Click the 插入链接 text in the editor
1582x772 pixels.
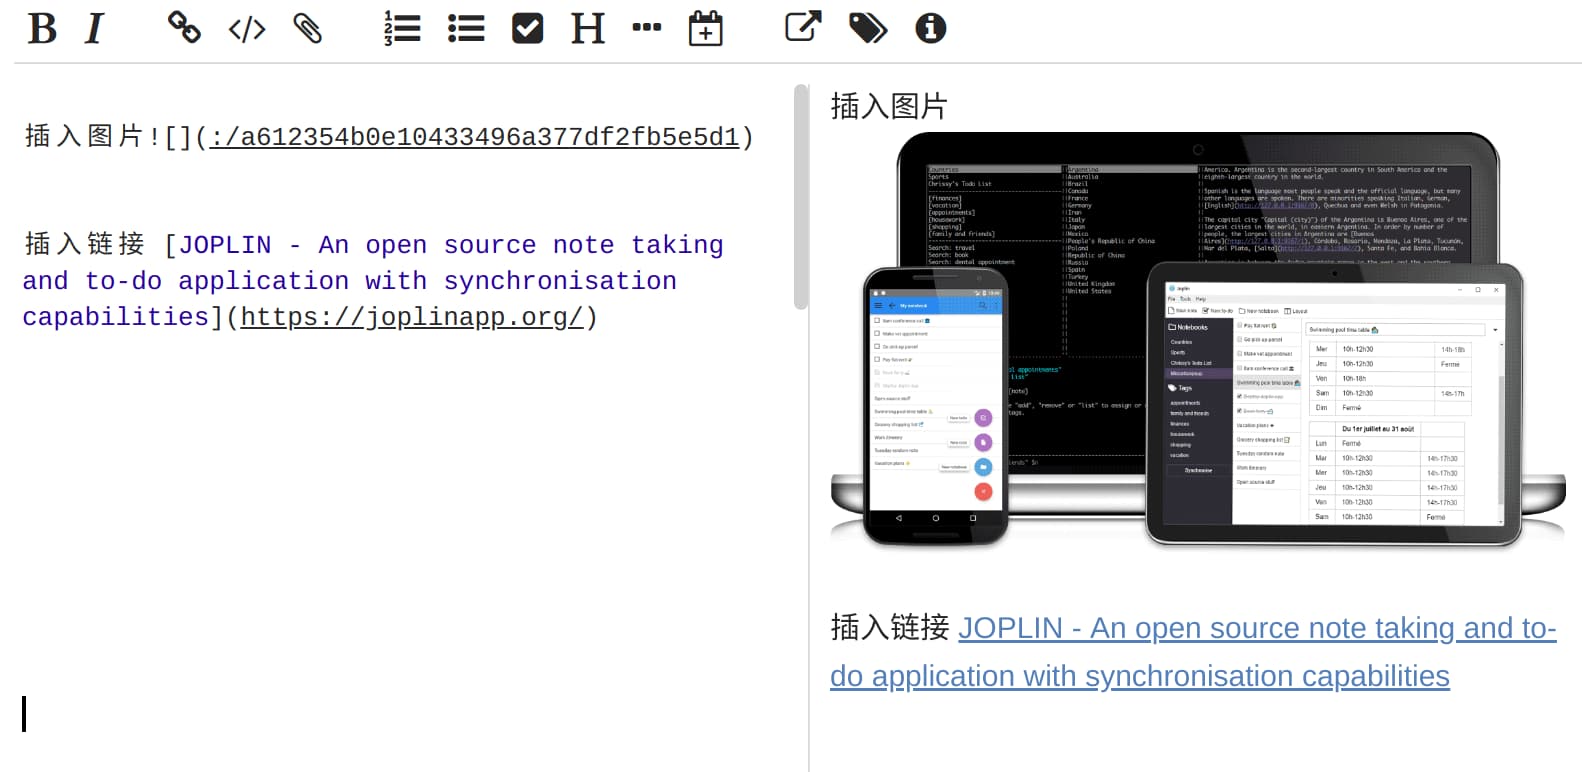pyautogui.click(x=85, y=244)
